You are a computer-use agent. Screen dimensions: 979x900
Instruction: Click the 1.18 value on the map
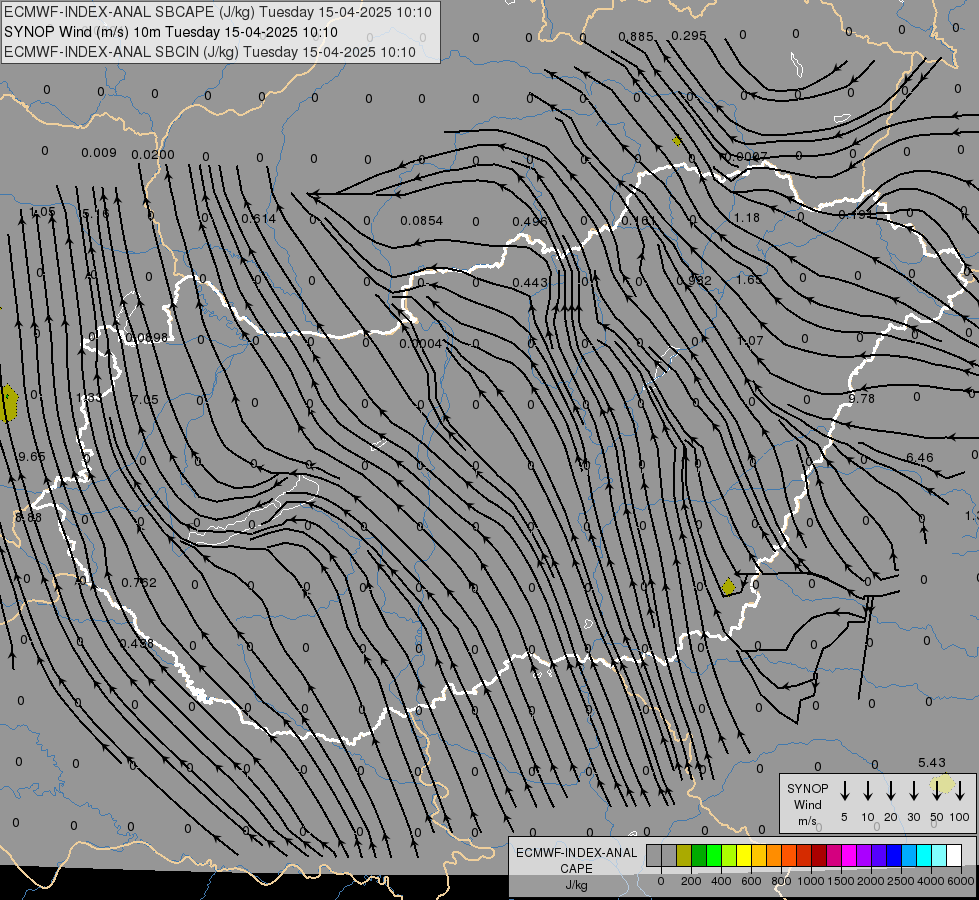click(747, 217)
